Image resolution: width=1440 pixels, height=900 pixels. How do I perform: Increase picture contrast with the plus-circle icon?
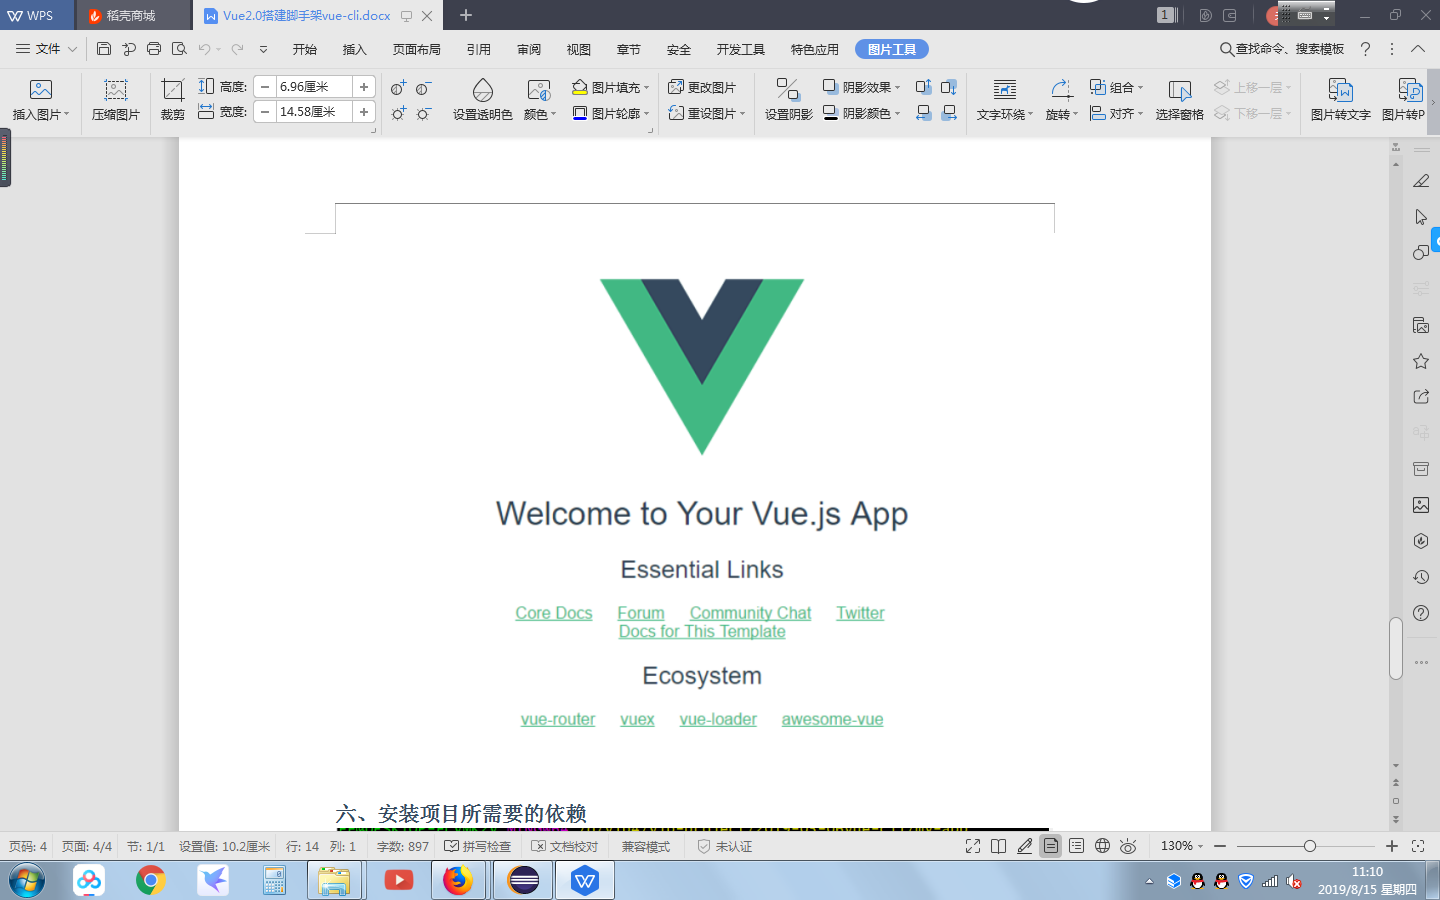click(x=398, y=88)
